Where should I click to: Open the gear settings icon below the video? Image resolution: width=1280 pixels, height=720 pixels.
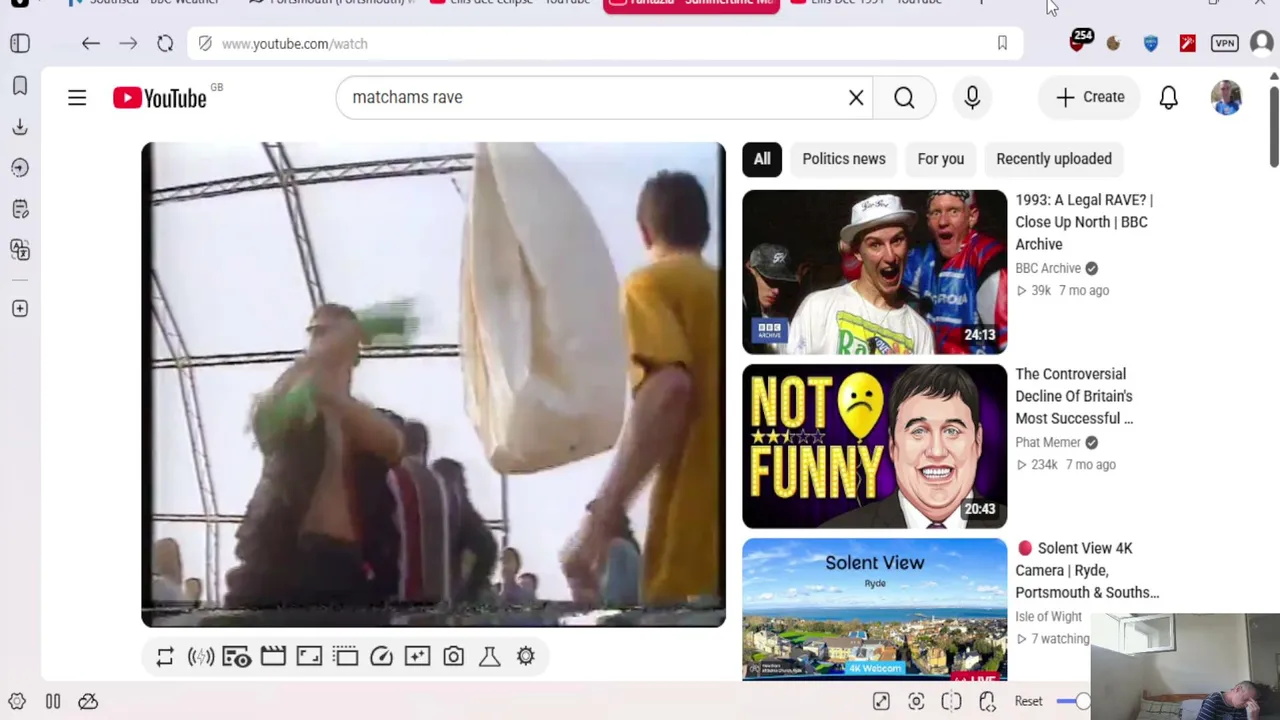coord(526,656)
